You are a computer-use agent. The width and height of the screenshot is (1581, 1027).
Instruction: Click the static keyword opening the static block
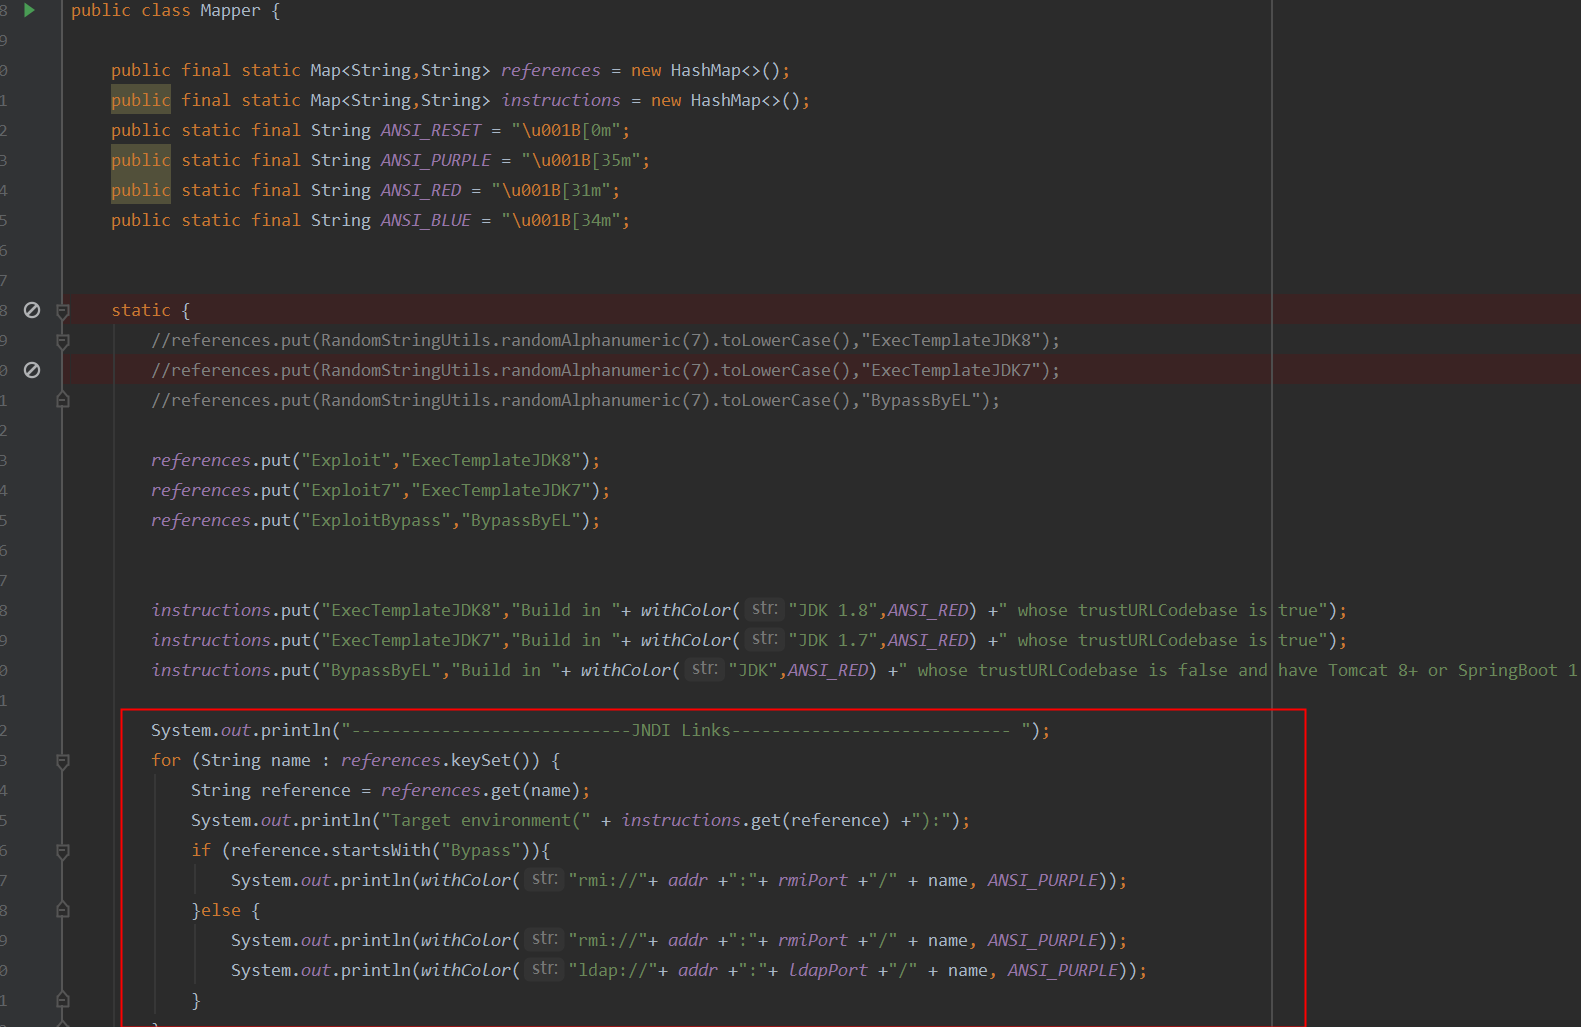[x=141, y=311]
